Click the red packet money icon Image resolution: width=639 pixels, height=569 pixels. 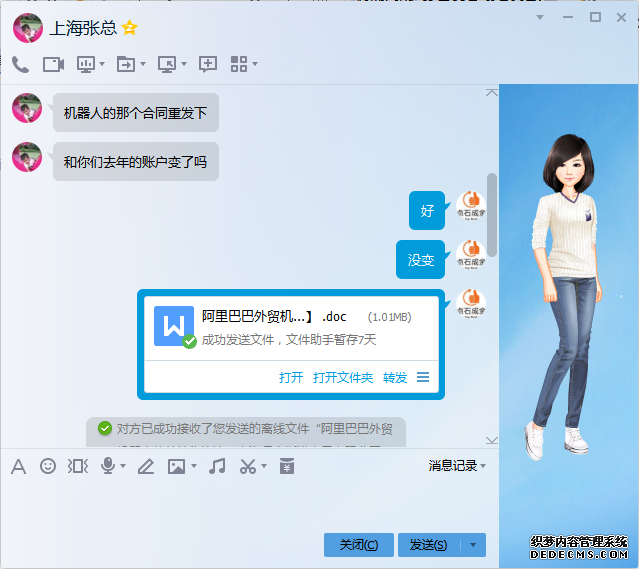(287, 466)
